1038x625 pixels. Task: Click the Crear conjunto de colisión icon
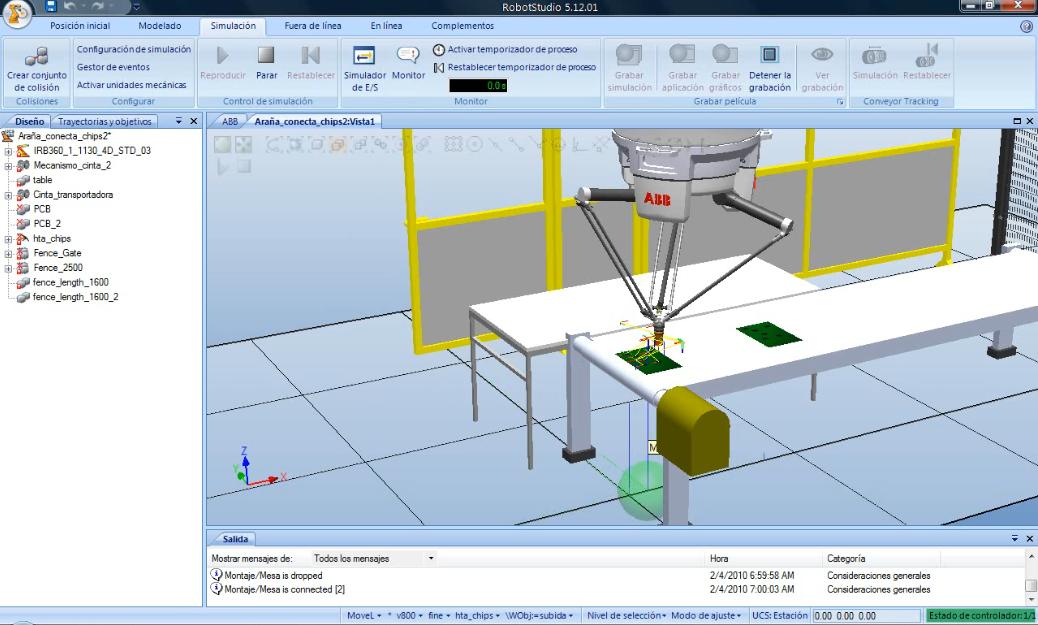pos(36,58)
